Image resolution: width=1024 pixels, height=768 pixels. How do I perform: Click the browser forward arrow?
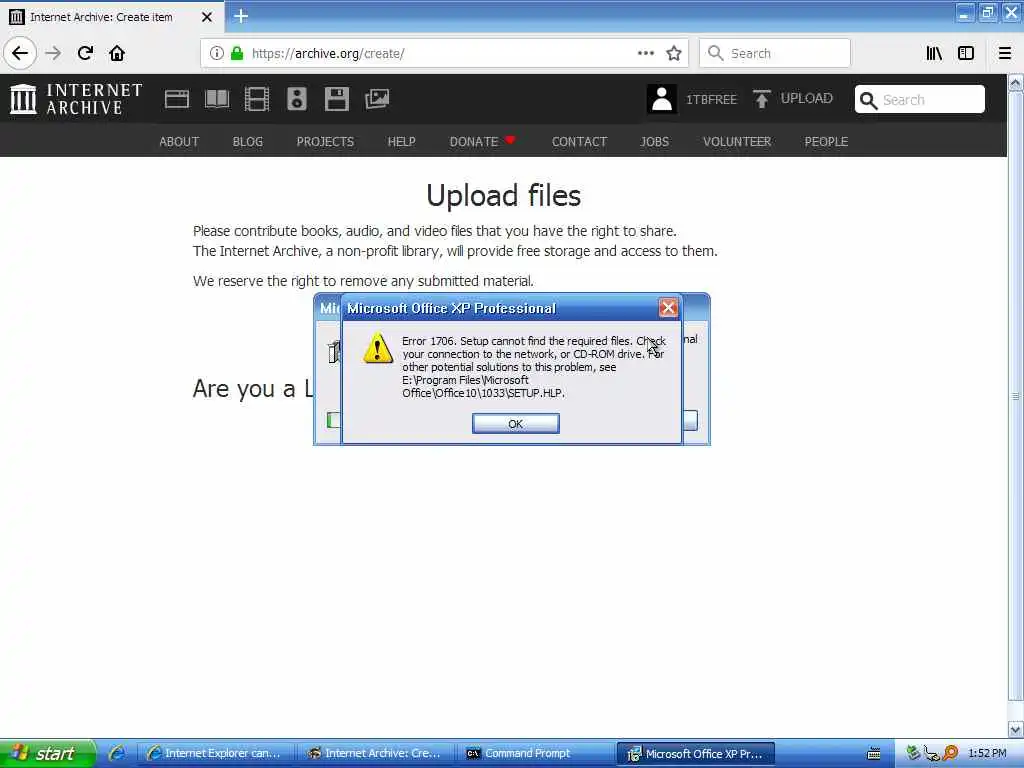click(53, 53)
